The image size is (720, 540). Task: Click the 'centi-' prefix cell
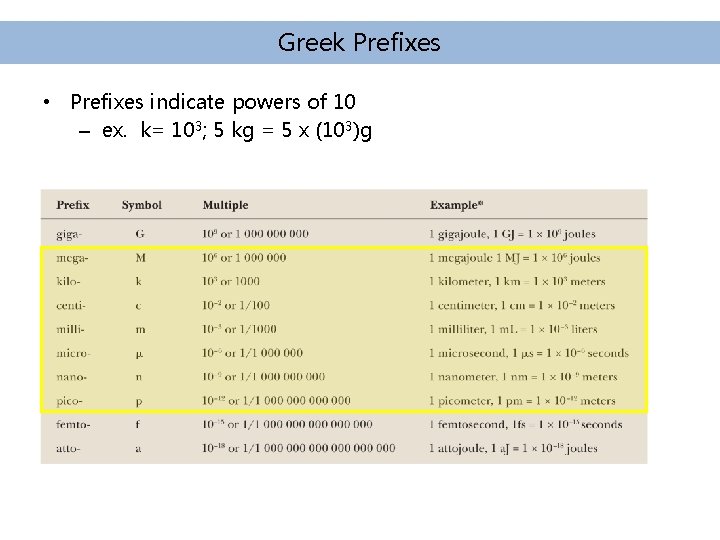71,305
